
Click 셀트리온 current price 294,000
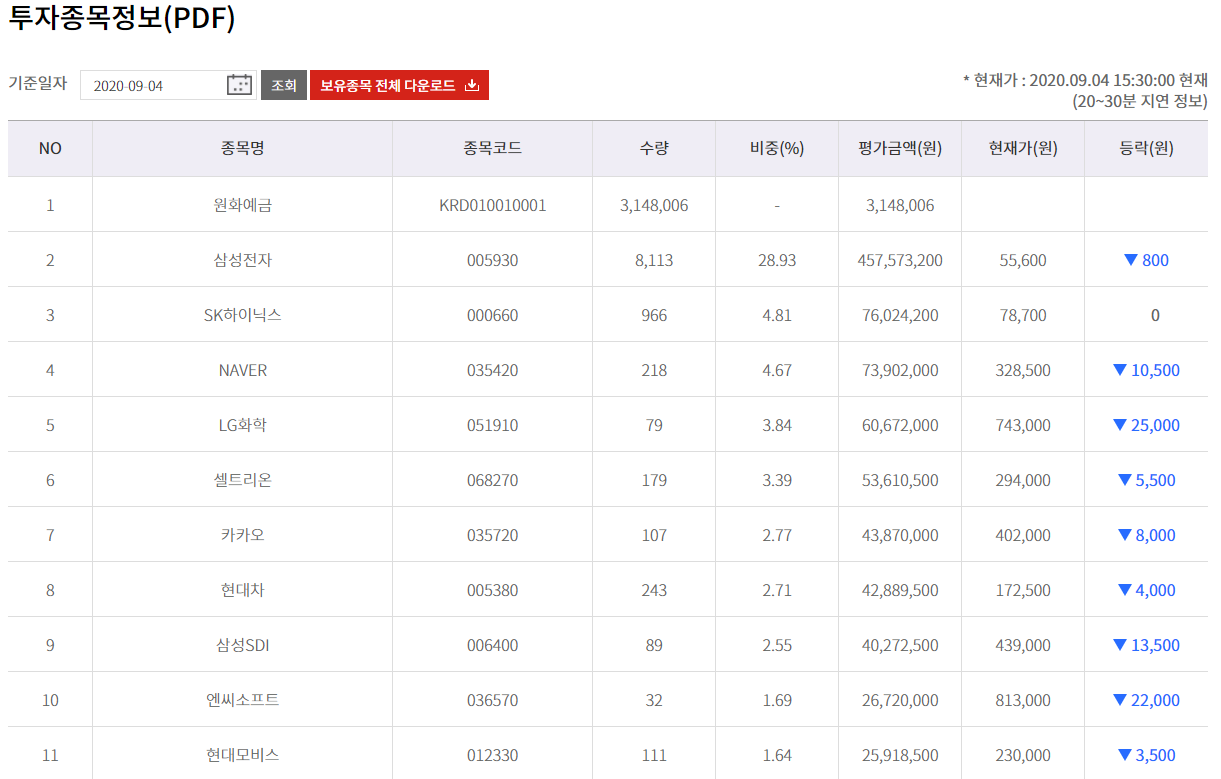tap(1023, 480)
